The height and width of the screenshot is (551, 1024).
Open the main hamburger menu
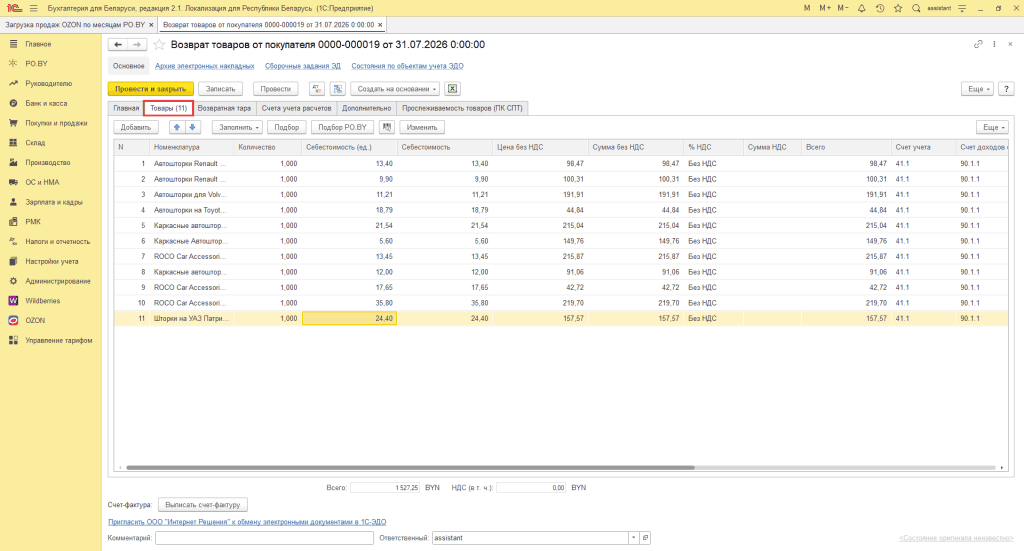coord(33,8)
